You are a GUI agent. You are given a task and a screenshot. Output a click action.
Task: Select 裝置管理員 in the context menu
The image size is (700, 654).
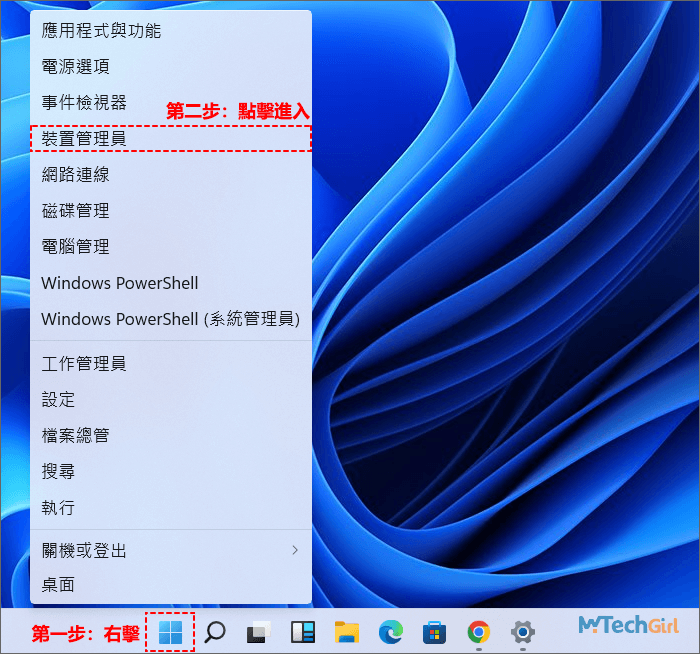coord(84,138)
